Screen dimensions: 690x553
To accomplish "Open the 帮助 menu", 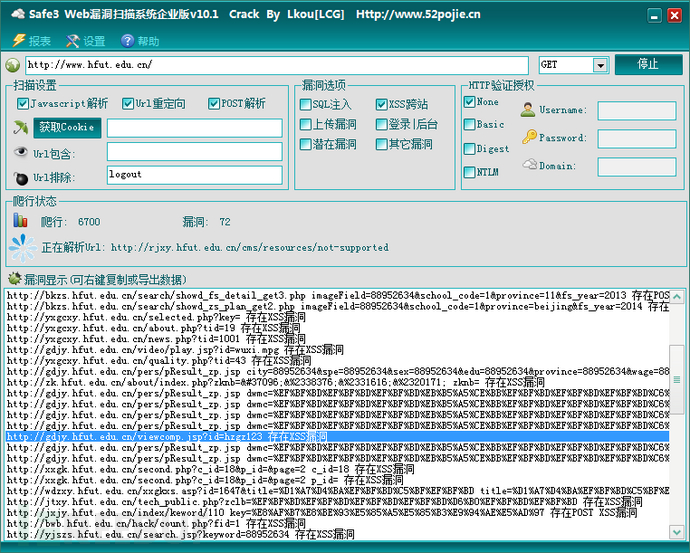I will (x=148, y=41).
